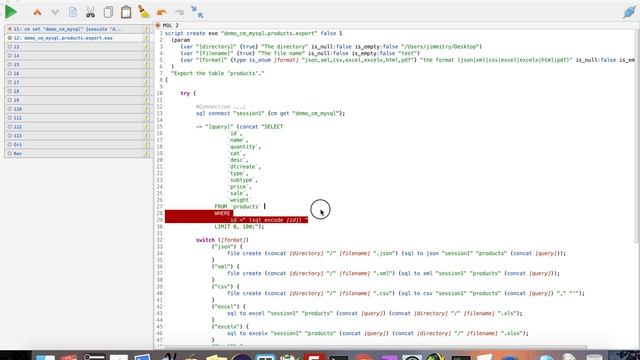This screenshot has width=640, height=360.
Task: Paste using the clipboard icon
Action: (126, 12)
